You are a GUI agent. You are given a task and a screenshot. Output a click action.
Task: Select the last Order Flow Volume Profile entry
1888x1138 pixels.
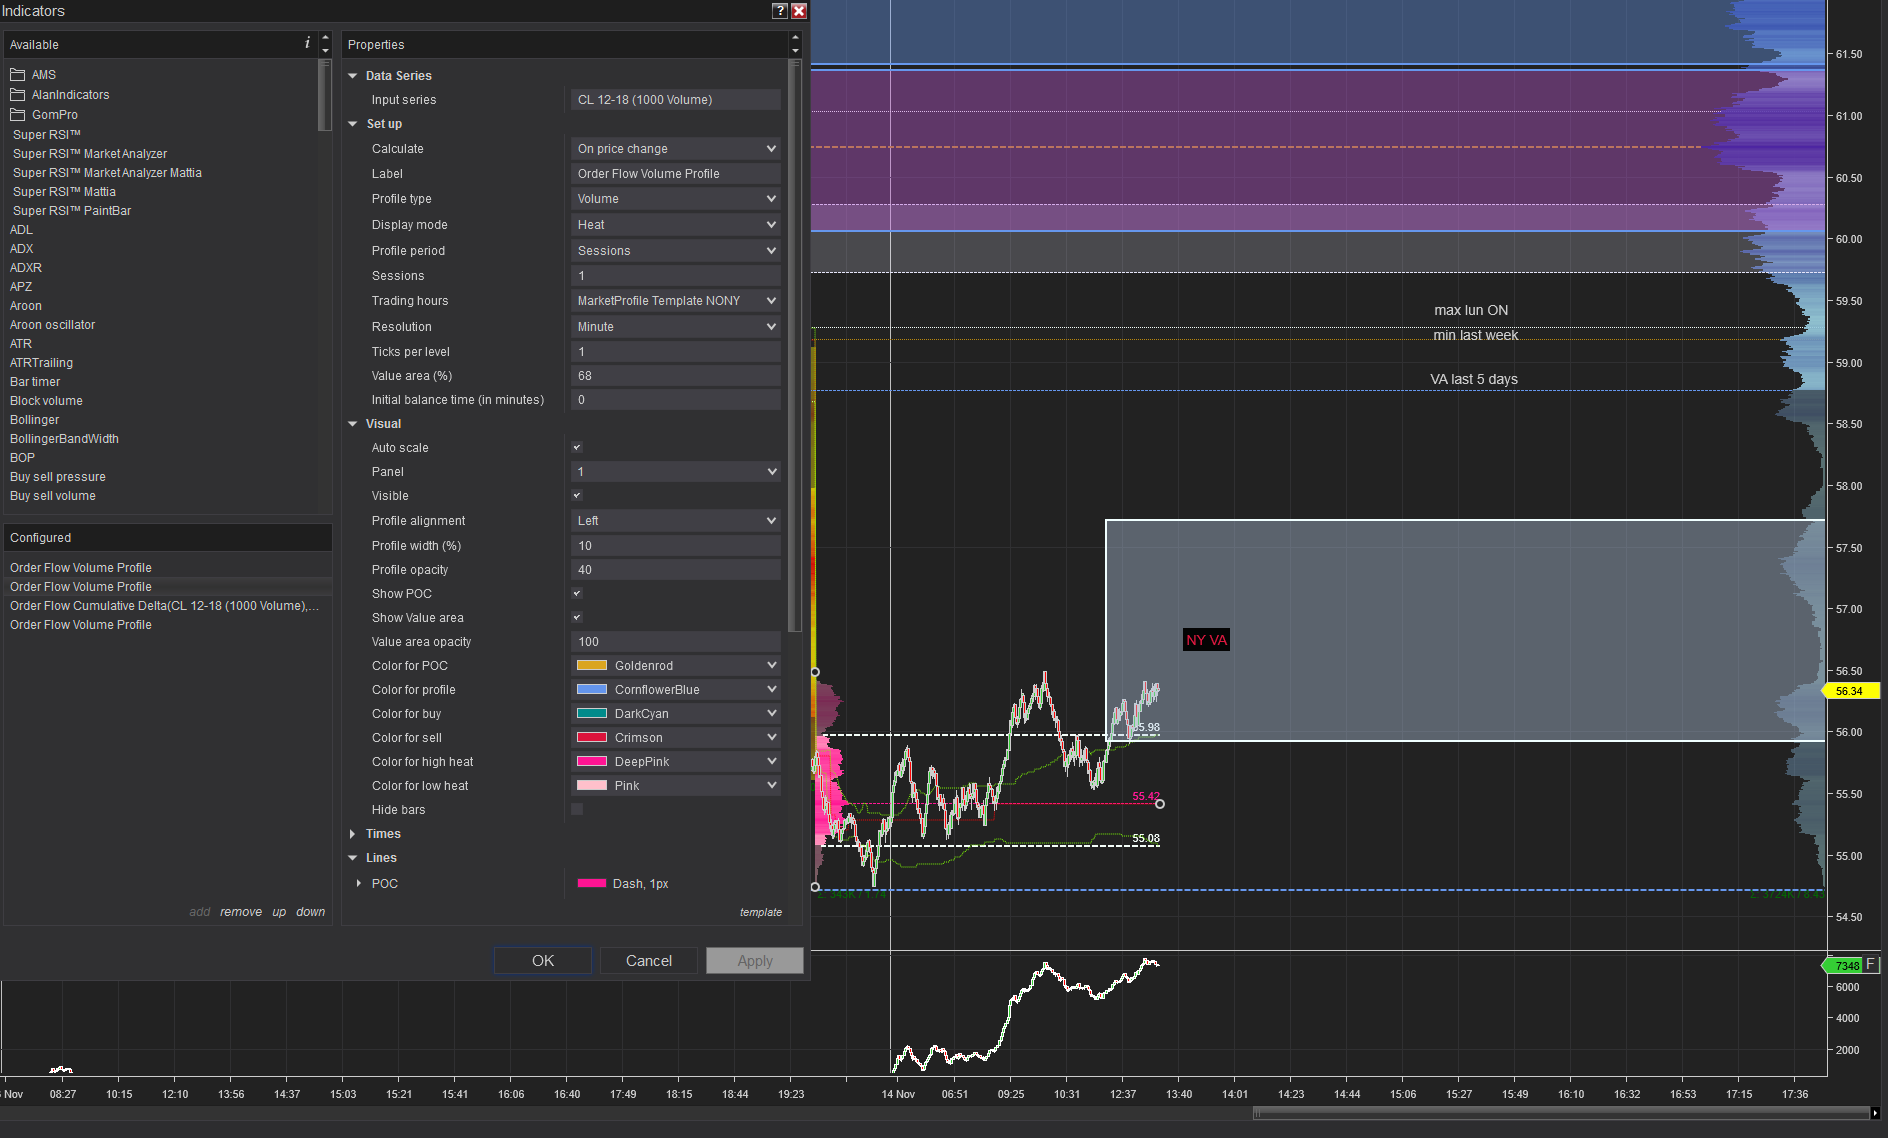[80, 625]
